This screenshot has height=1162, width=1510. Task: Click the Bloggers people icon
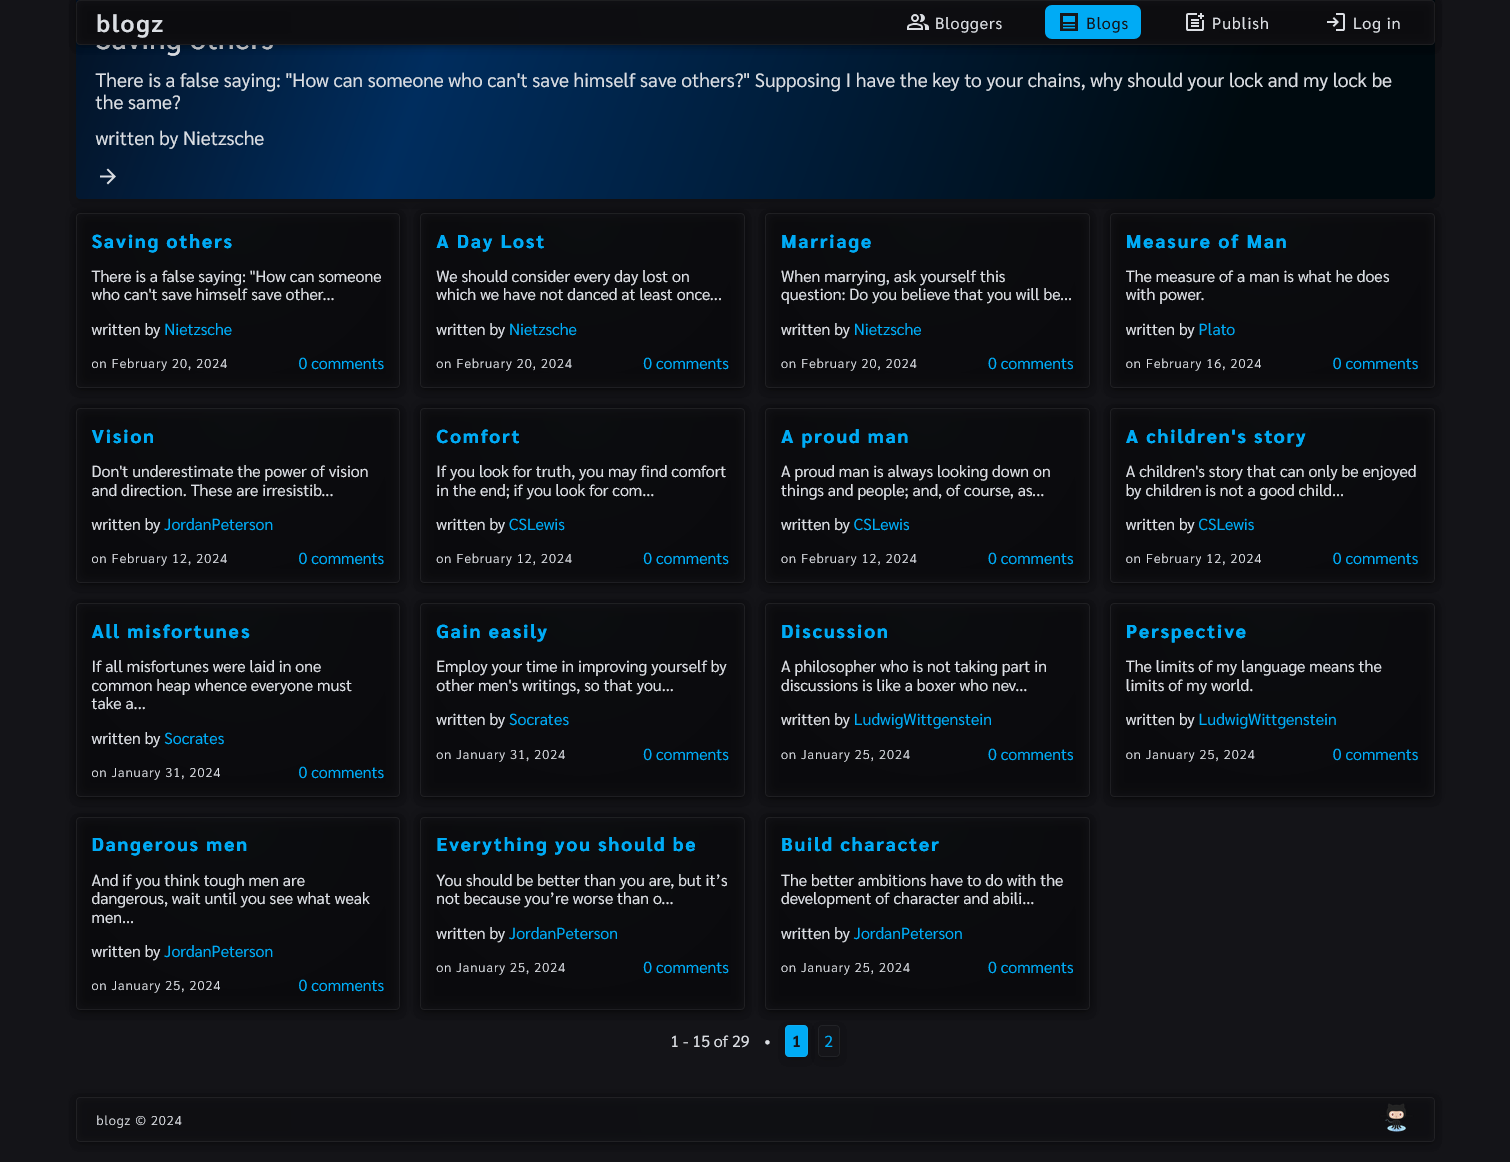tap(917, 23)
